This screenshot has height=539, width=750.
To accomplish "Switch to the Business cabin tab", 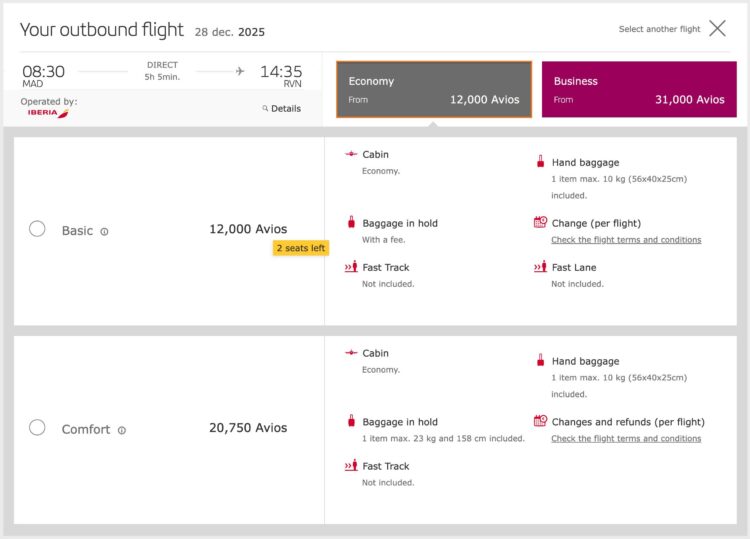I will [x=639, y=89].
